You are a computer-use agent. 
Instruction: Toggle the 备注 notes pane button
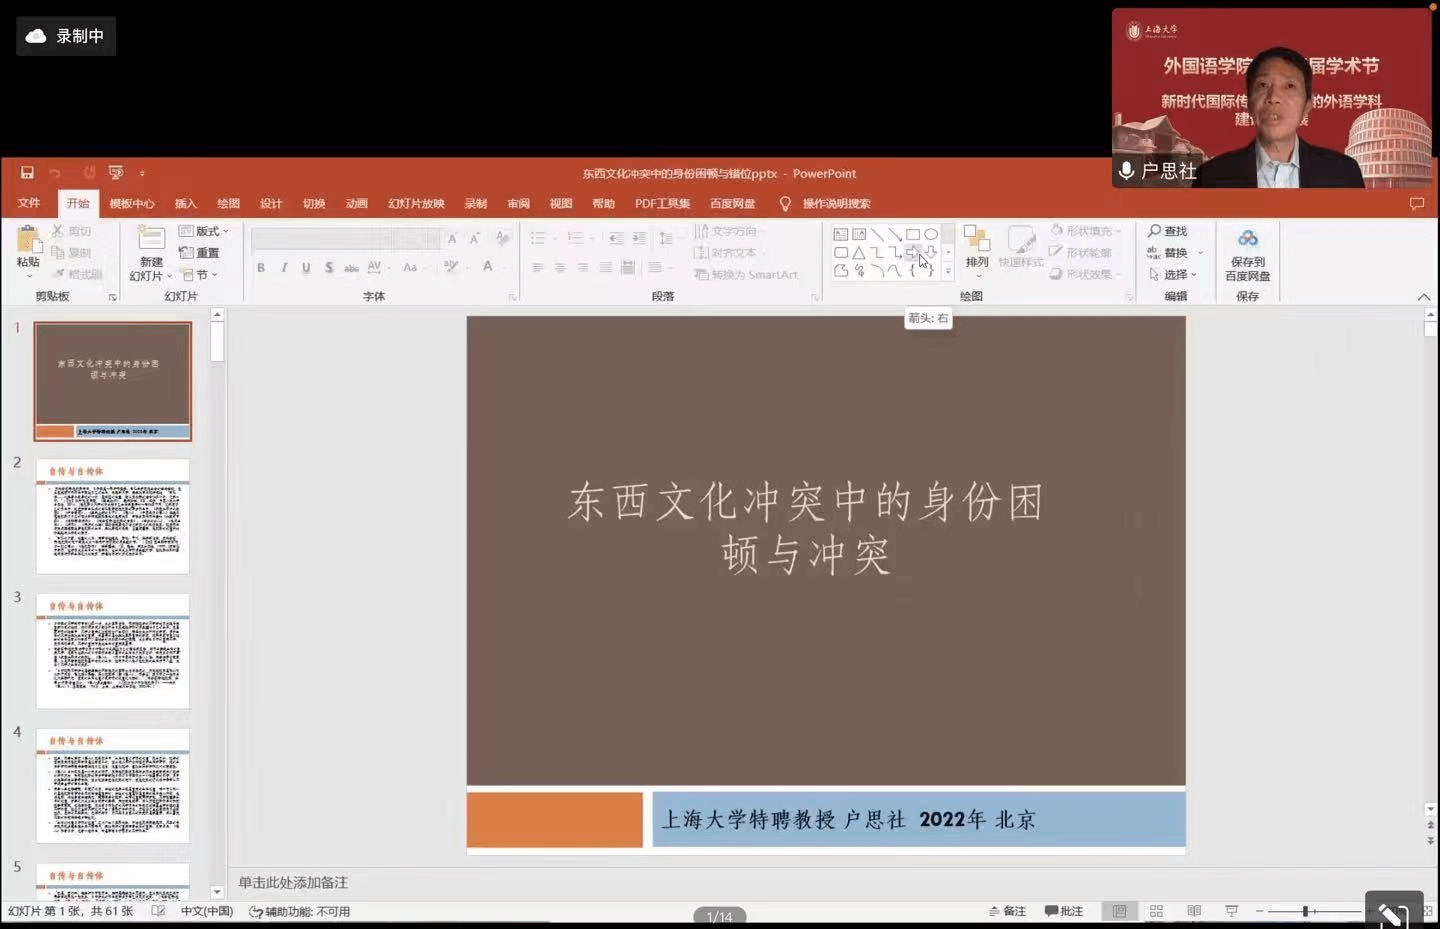(x=1008, y=911)
